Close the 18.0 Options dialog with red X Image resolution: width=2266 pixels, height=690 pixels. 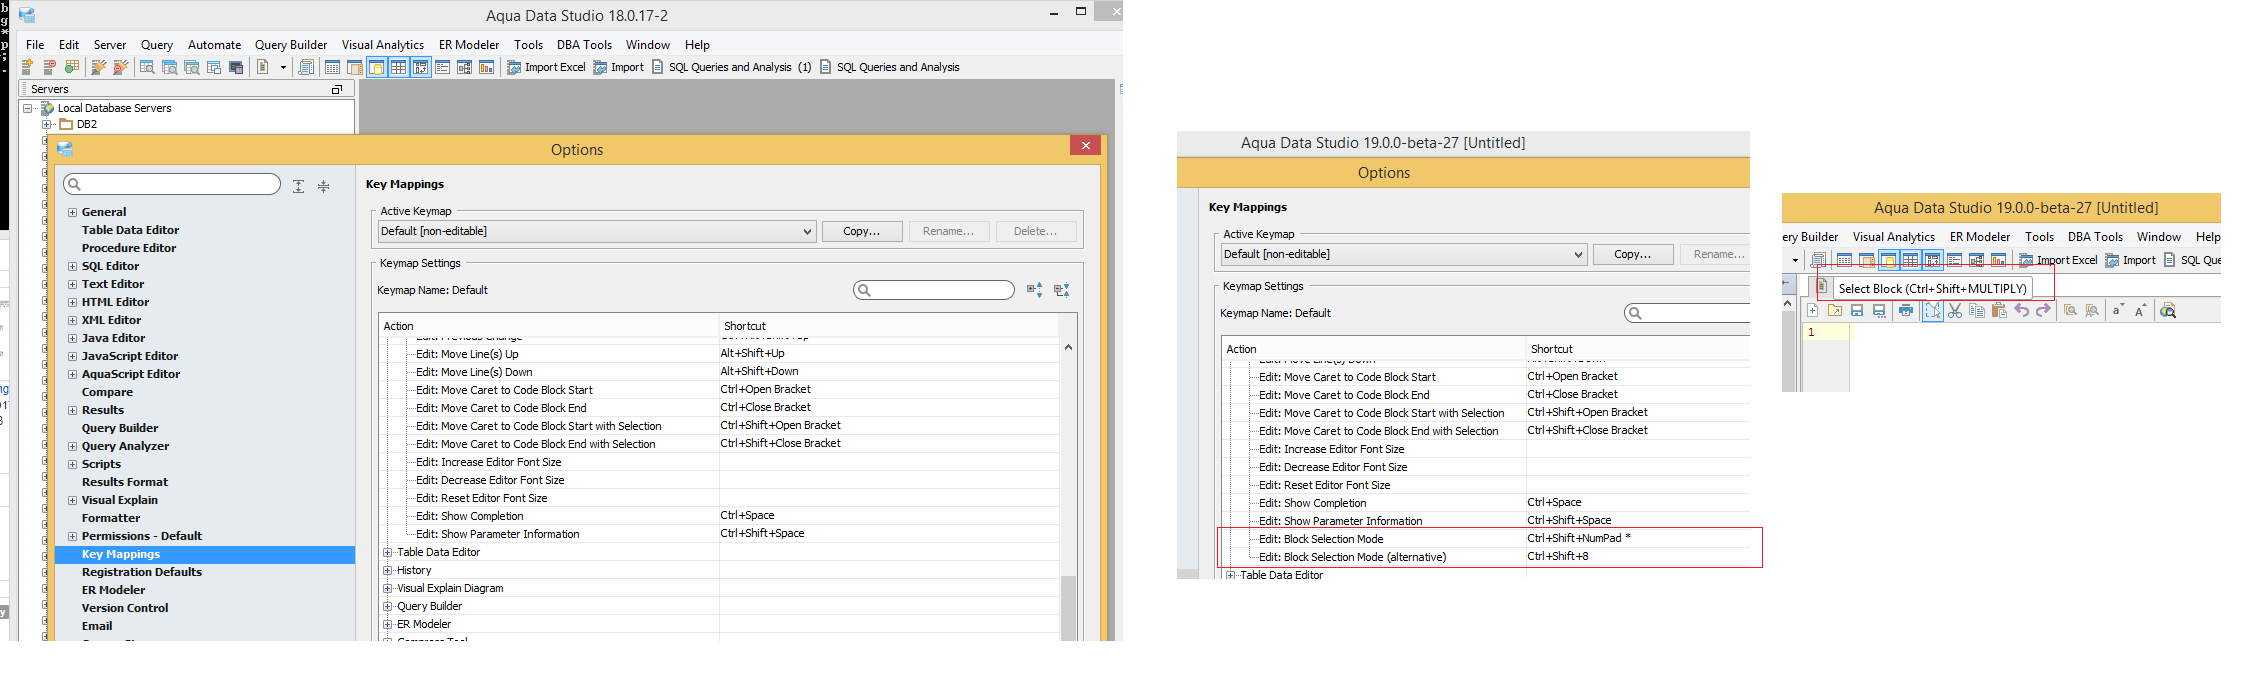(1085, 146)
